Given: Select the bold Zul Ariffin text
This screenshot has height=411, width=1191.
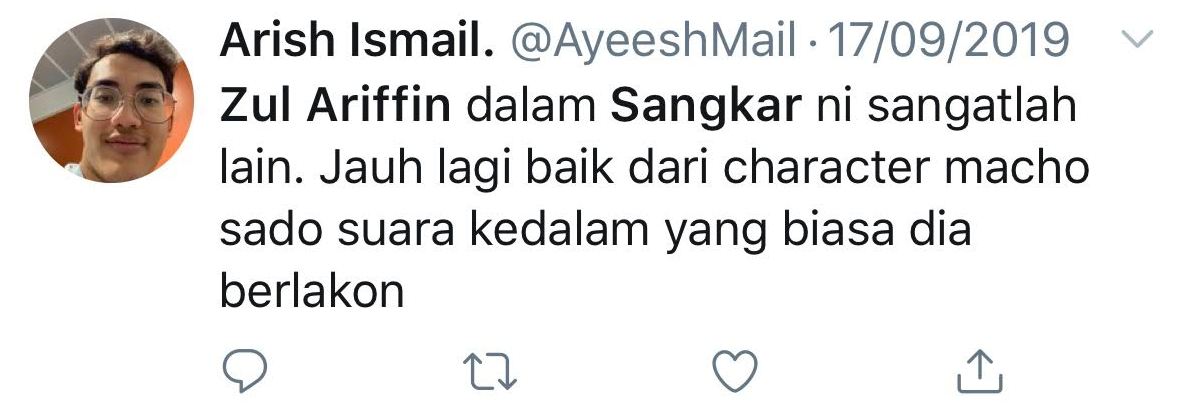Looking at the screenshot, I should (335, 106).
